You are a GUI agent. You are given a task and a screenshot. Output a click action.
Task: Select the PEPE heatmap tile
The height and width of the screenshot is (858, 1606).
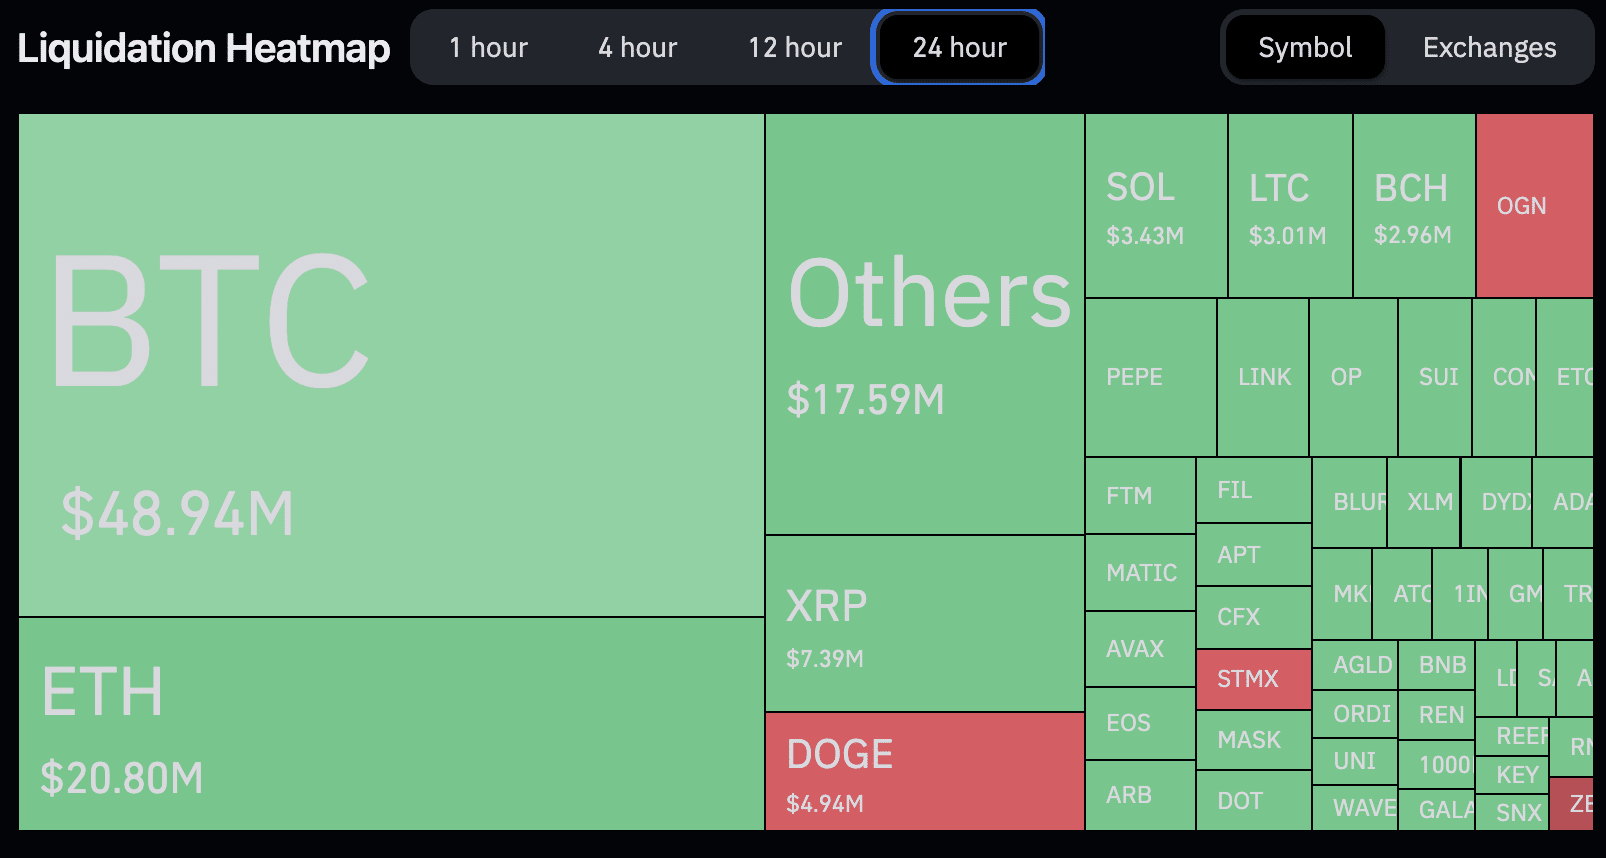coord(1151,377)
